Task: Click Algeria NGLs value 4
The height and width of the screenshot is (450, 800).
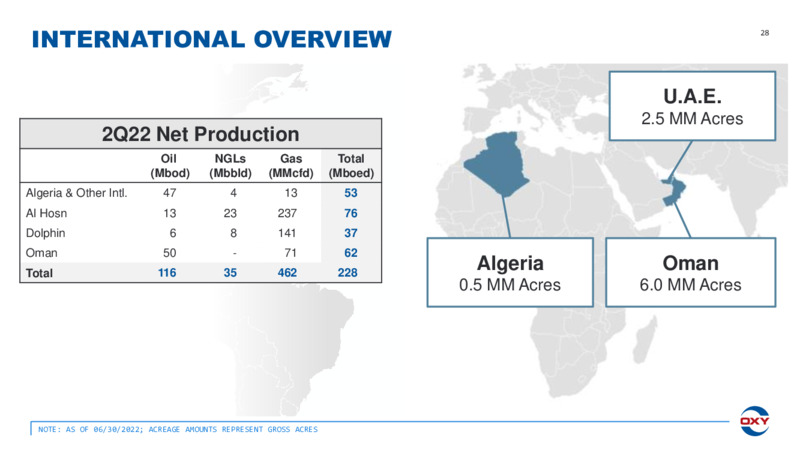Action: tap(233, 193)
